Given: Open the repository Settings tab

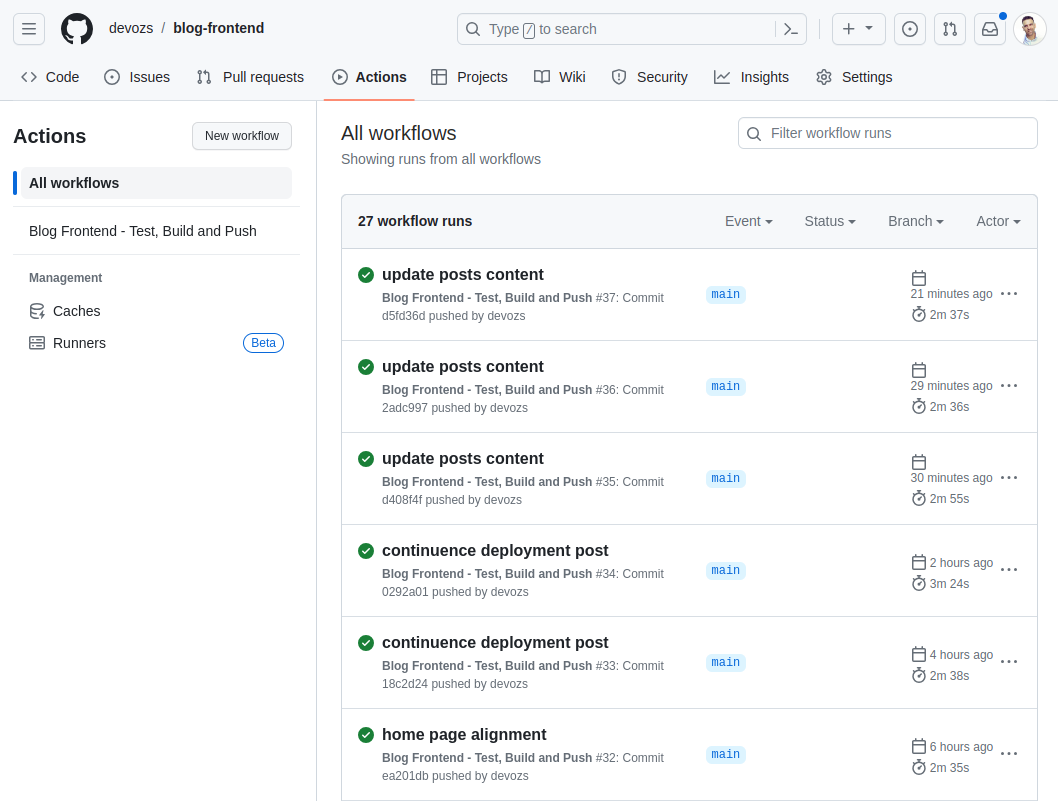Looking at the screenshot, I should pos(854,77).
